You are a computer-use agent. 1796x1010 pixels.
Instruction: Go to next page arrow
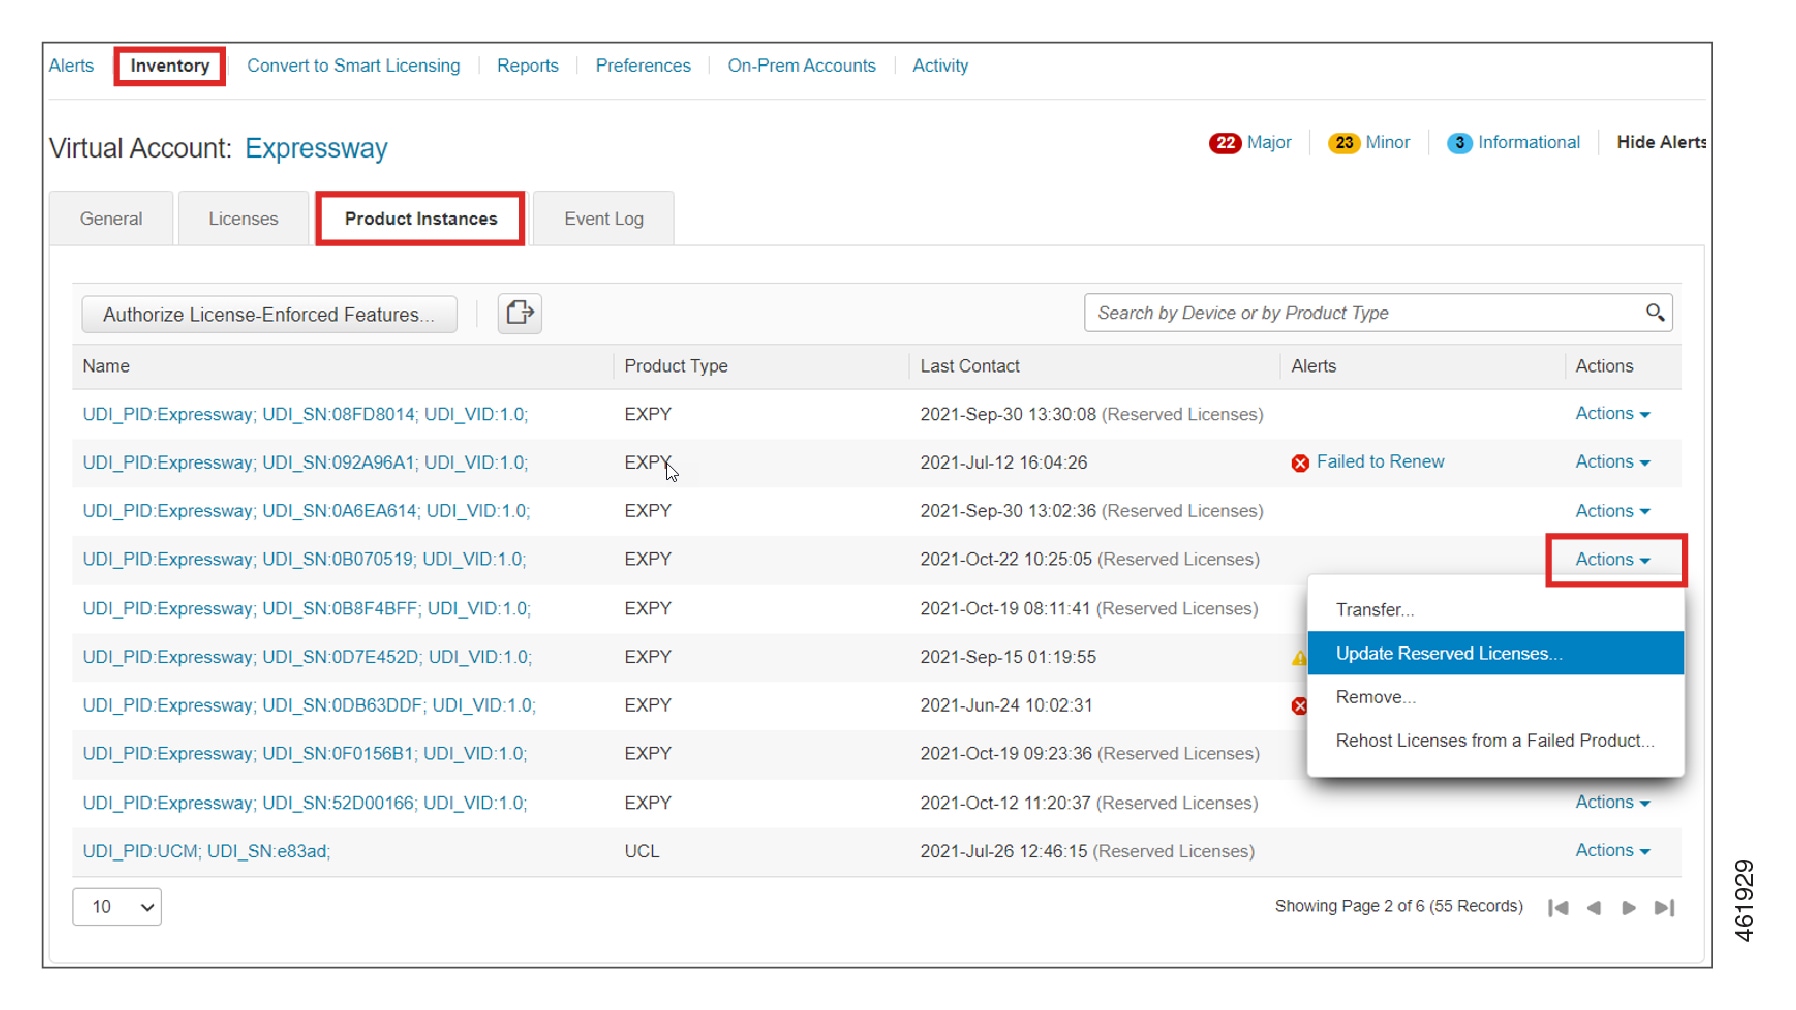[x=1629, y=908]
